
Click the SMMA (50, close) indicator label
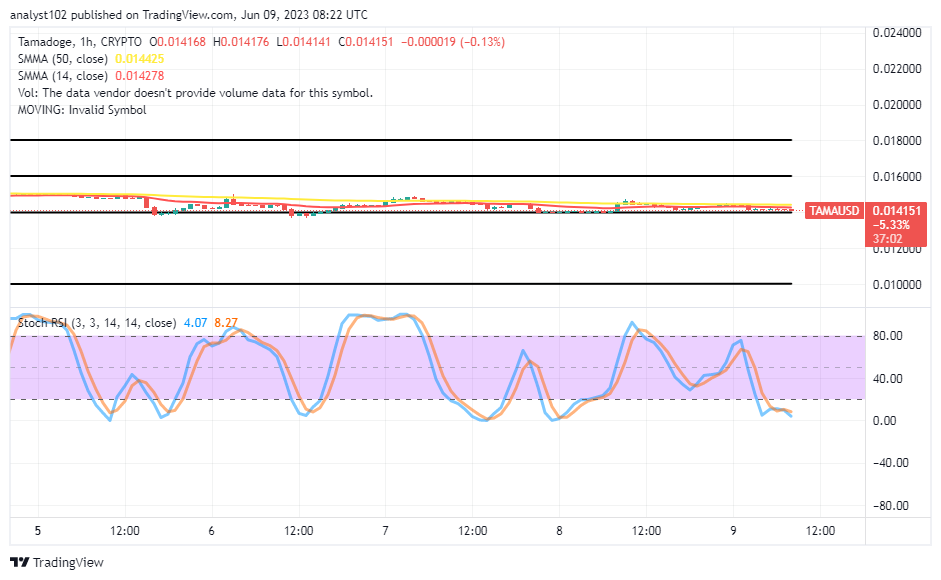click(x=63, y=59)
